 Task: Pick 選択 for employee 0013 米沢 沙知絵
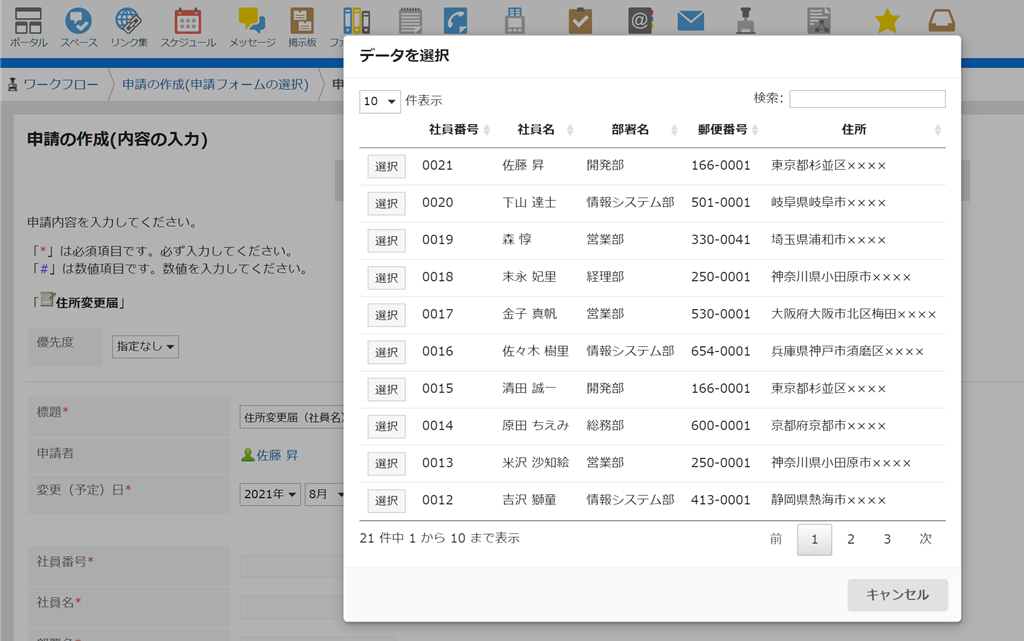coord(387,464)
